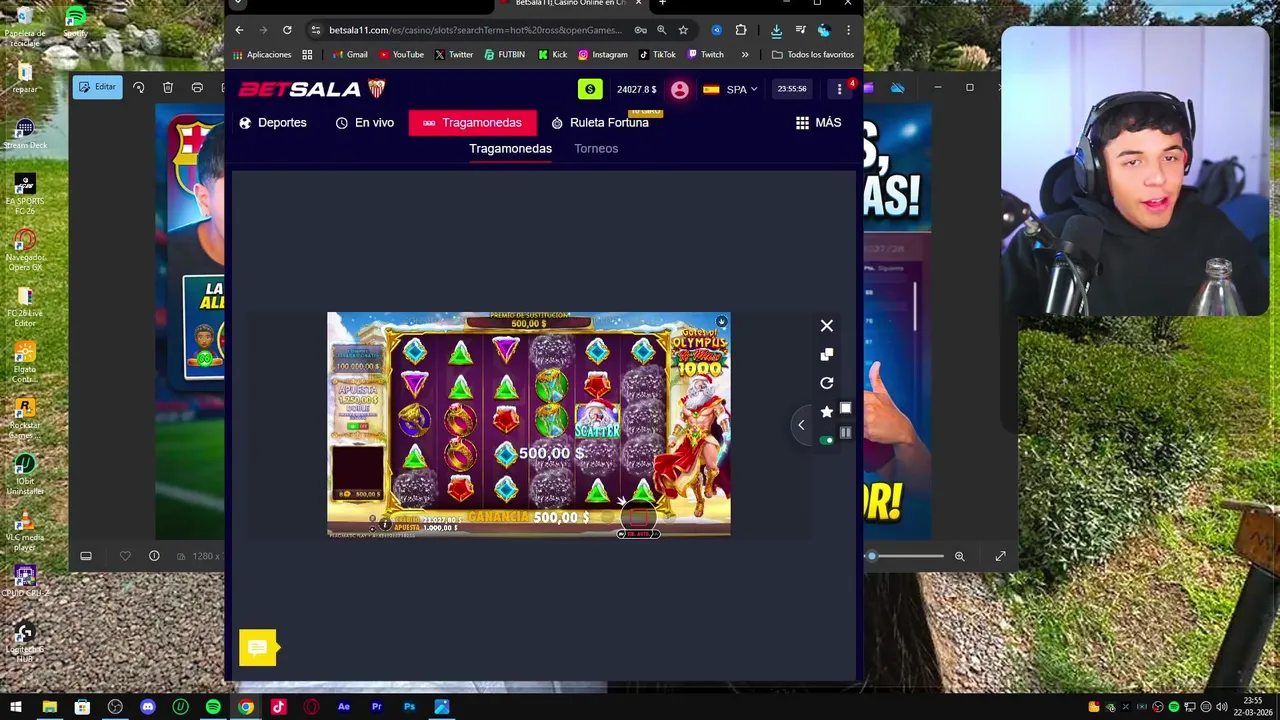Add game to favorites with star icon
Screen dimensions: 1280x720
(827, 411)
